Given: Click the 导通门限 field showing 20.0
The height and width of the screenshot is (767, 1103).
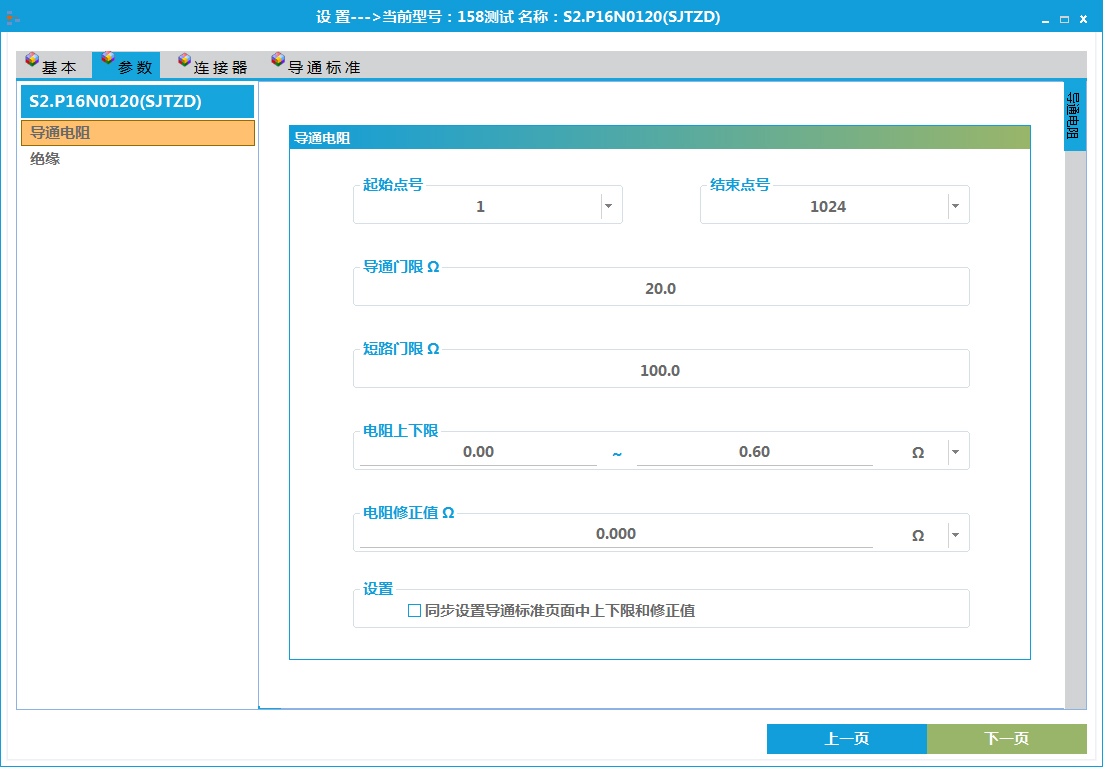Looking at the screenshot, I should (x=660, y=287).
